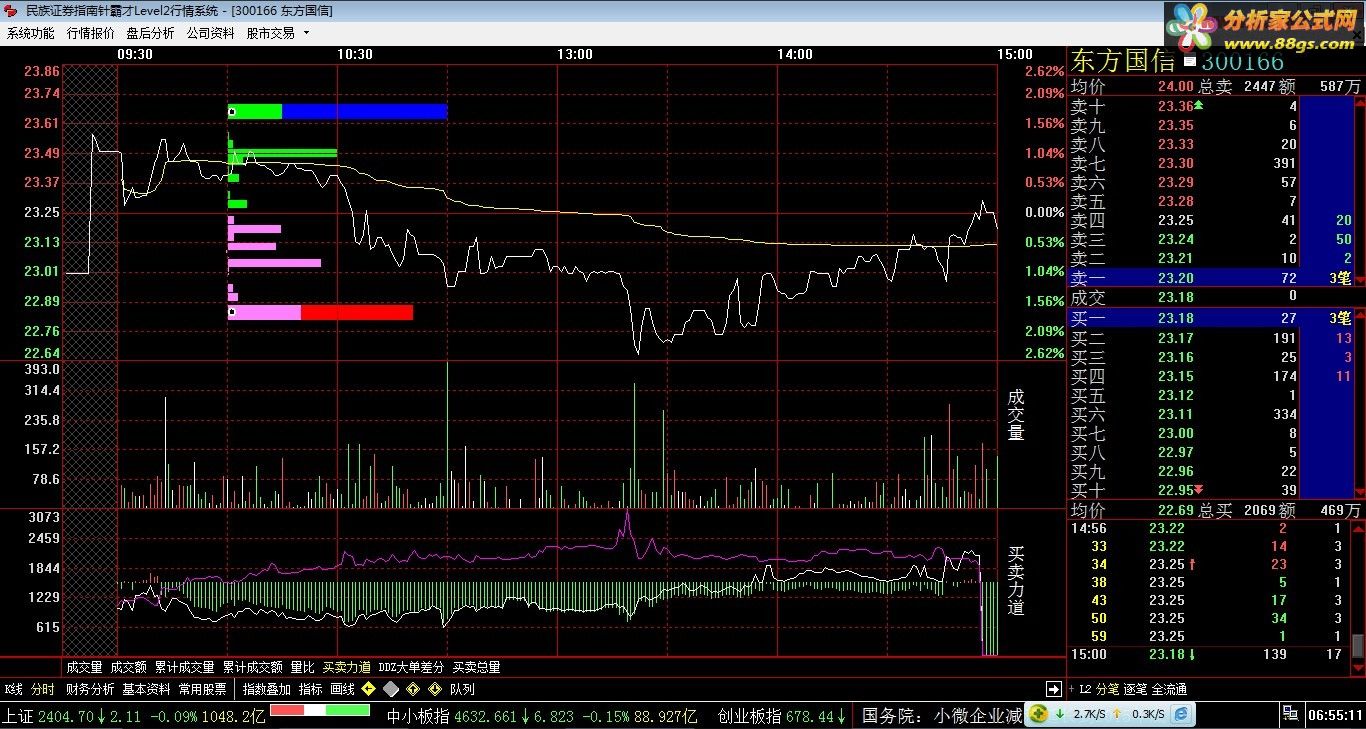This screenshot has height=729, width=1366.
Task: Select the 买卖力道 indicator tab
Action: click(347, 667)
